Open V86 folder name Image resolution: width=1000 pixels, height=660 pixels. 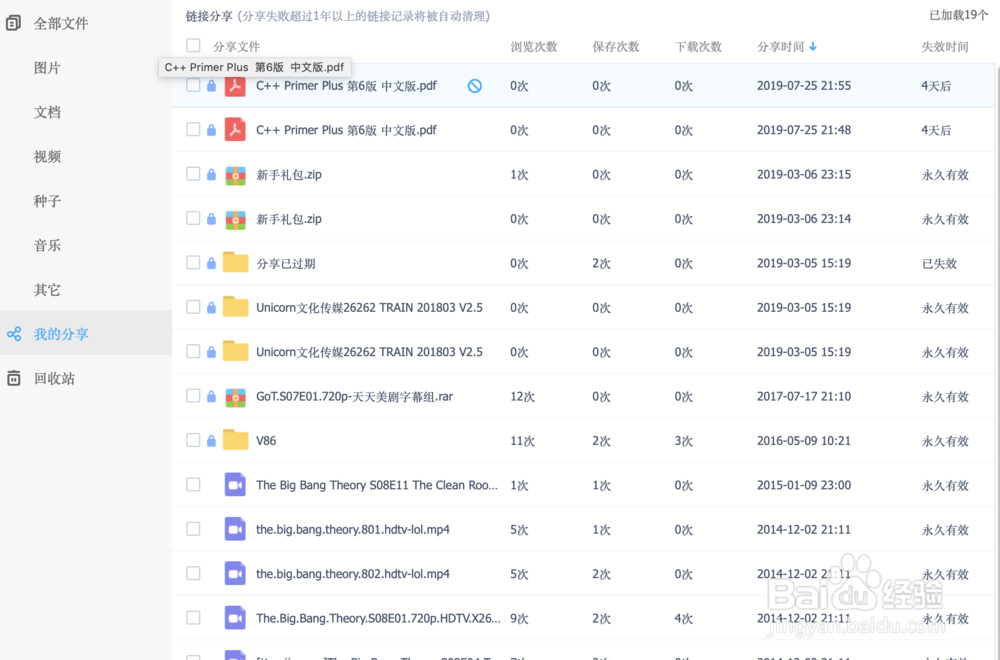click(x=266, y=441)
